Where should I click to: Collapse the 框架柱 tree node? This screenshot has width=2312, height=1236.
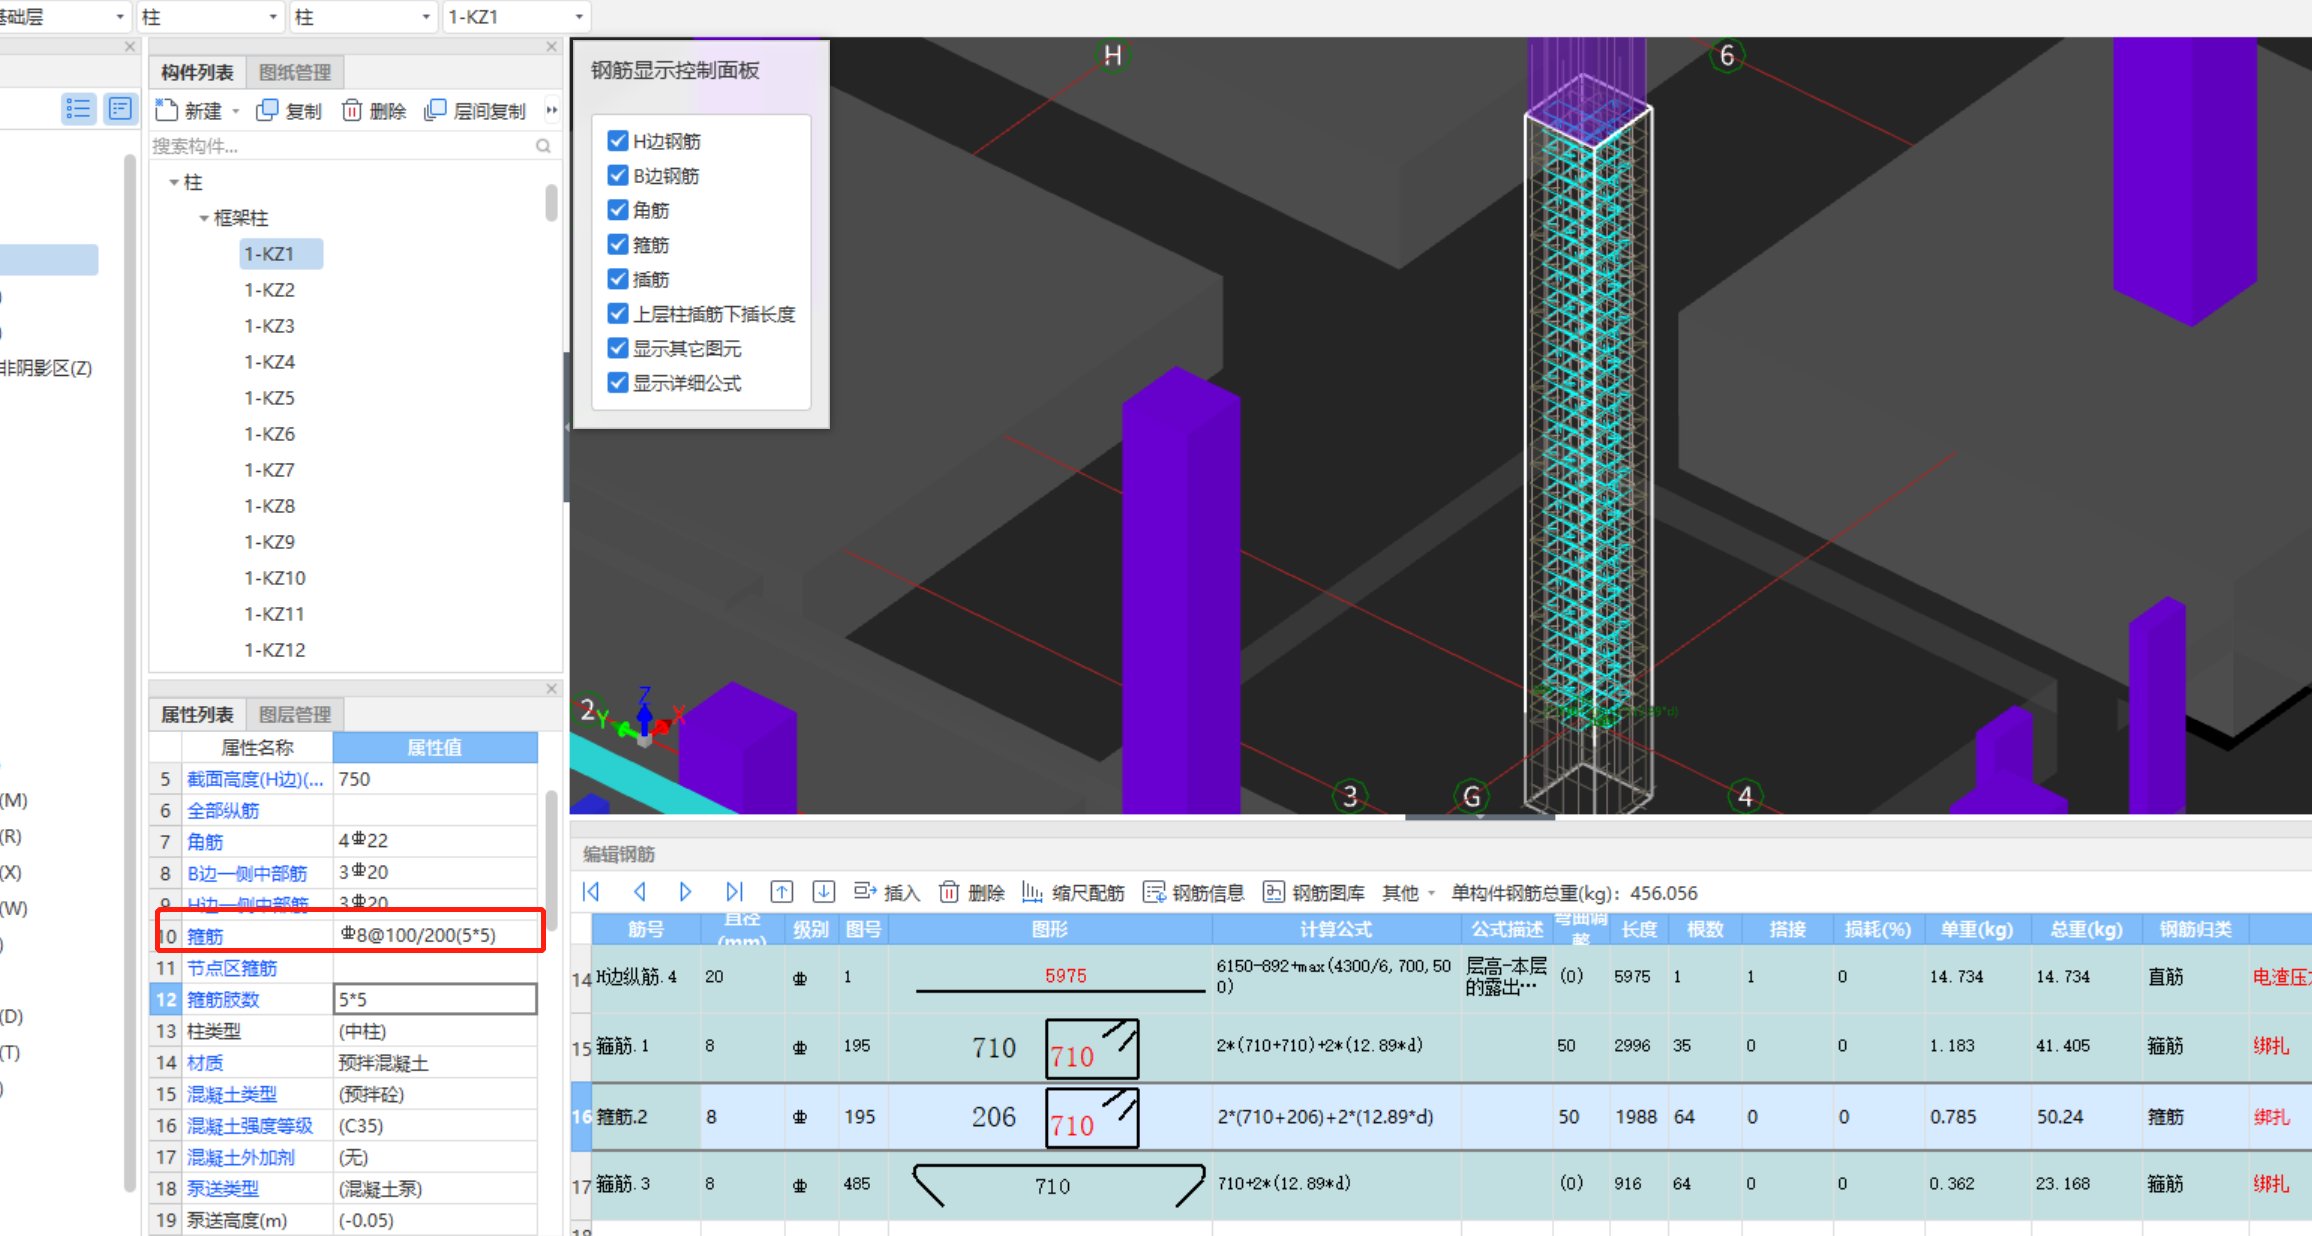click(203, 218)
